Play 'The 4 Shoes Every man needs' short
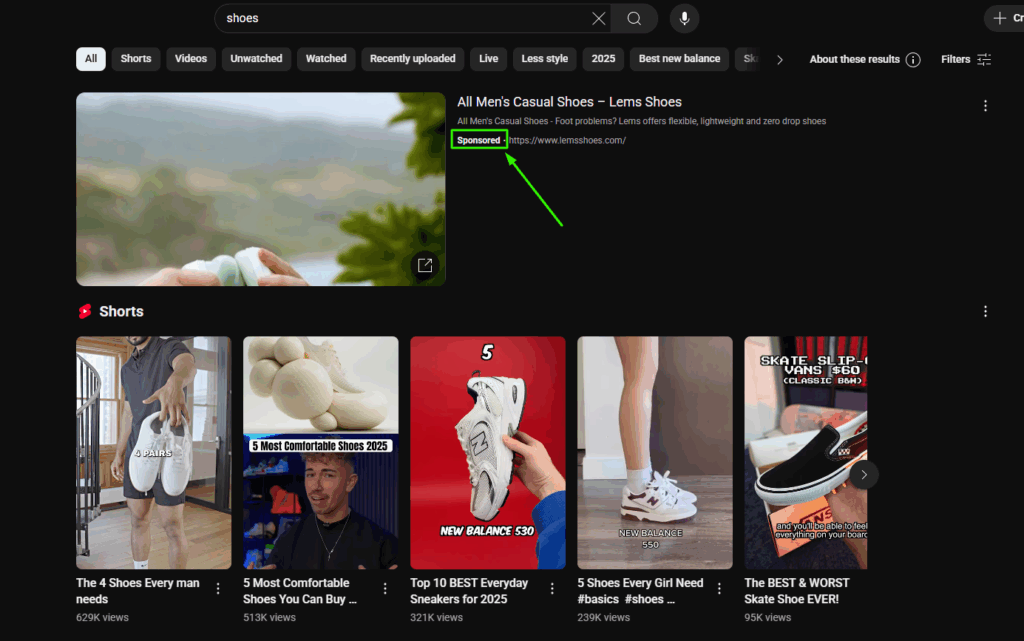1024x641 pixels. click(153, 452)
